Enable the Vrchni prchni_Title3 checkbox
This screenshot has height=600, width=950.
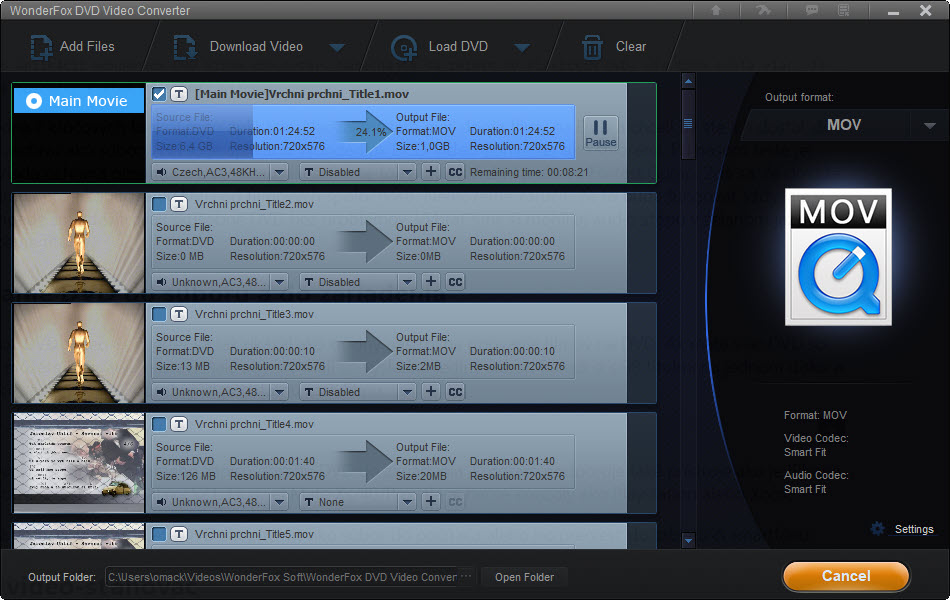point(159,314)
